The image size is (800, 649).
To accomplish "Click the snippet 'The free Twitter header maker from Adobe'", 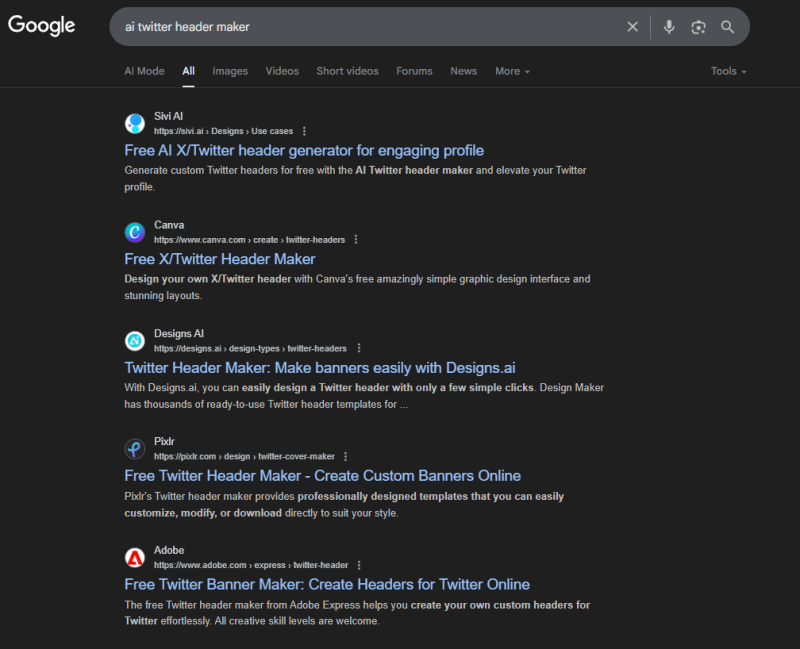I will click(357, 613).
